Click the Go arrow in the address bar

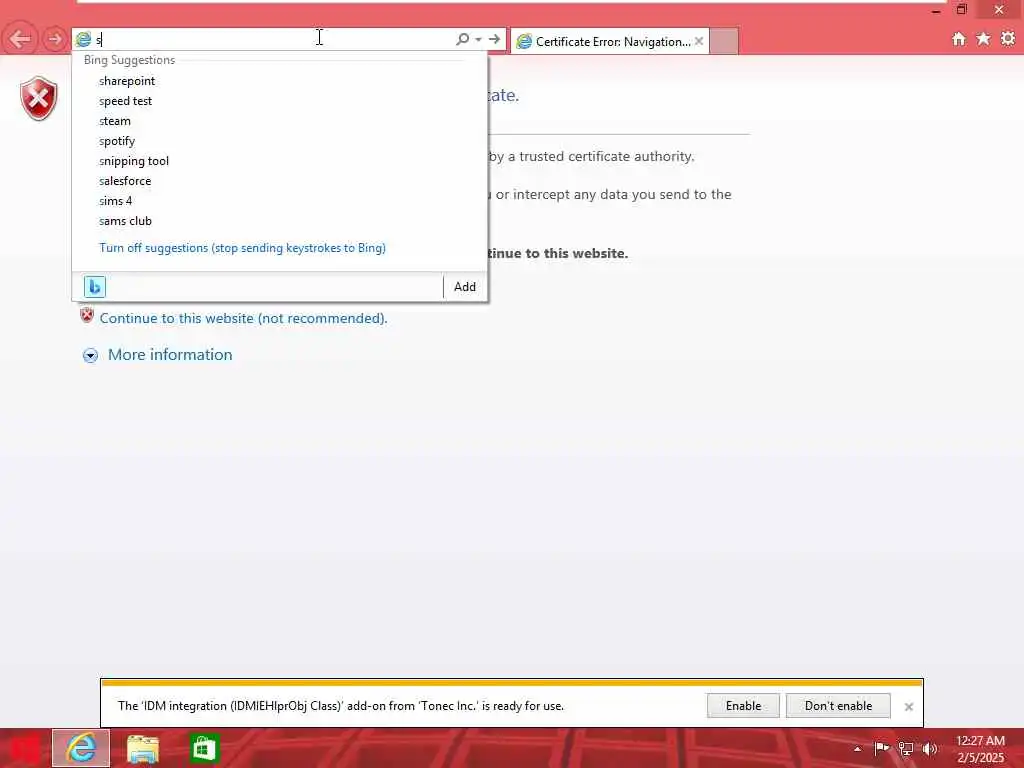coord(494,39)
